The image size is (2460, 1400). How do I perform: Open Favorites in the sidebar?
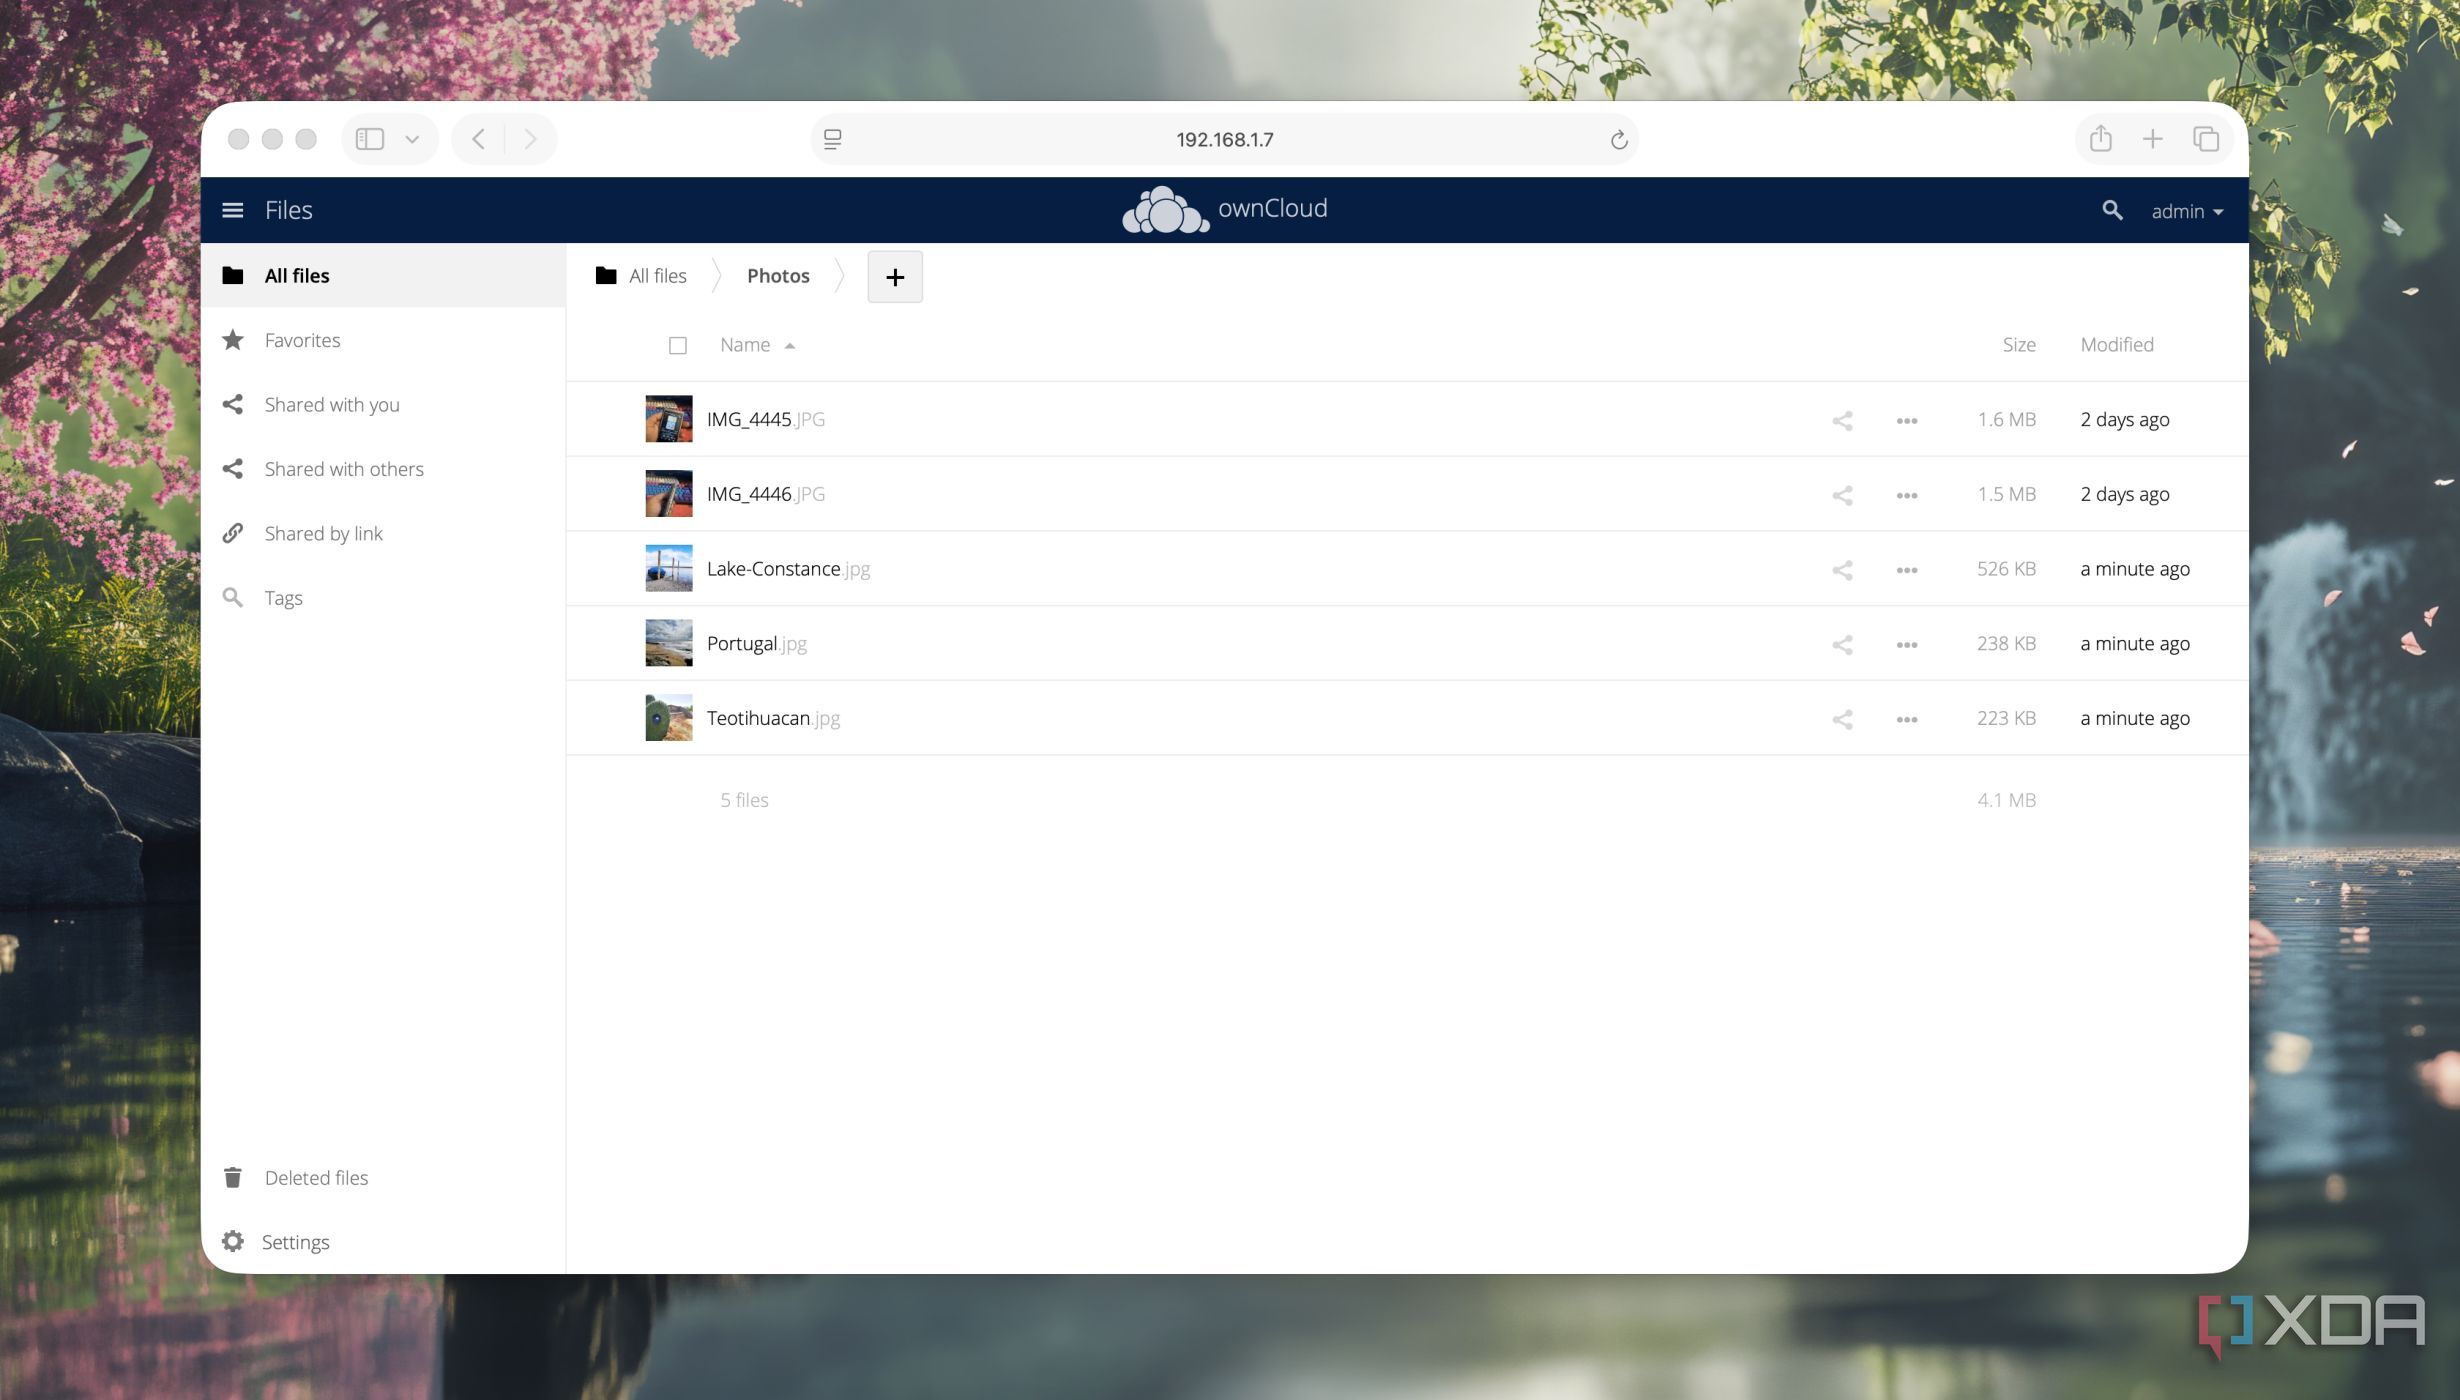(383, 340)
